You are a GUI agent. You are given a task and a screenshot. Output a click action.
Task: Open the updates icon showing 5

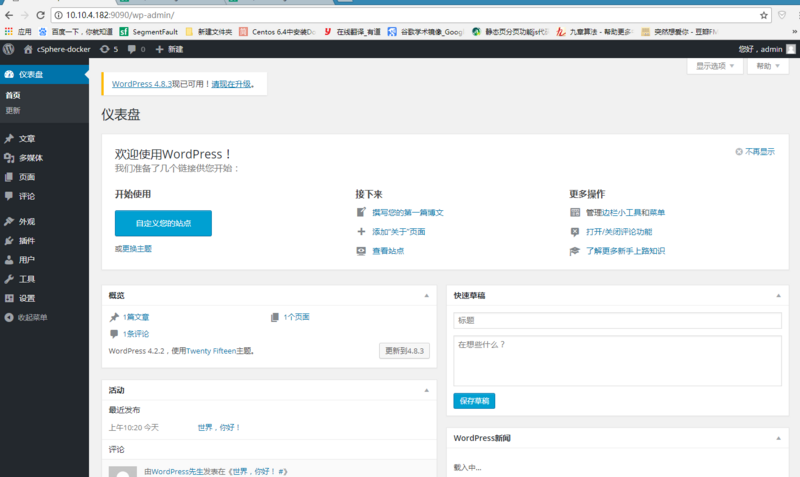pos(109,49)
